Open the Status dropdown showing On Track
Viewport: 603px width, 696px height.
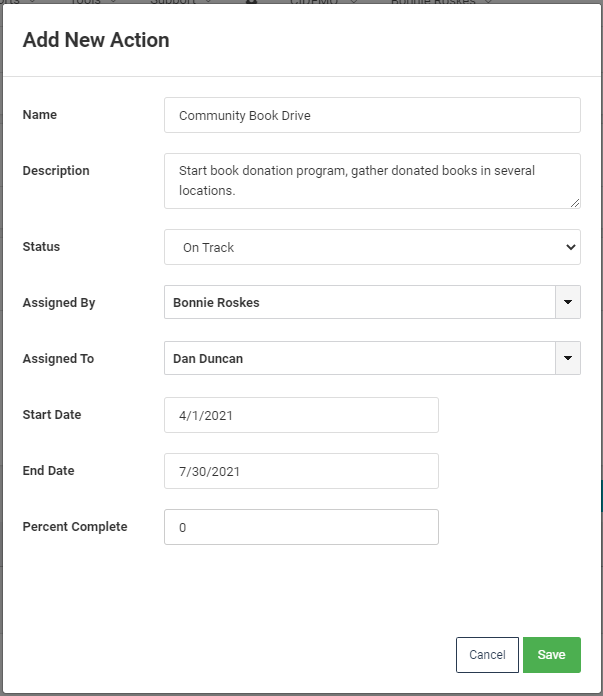(372, 247)
